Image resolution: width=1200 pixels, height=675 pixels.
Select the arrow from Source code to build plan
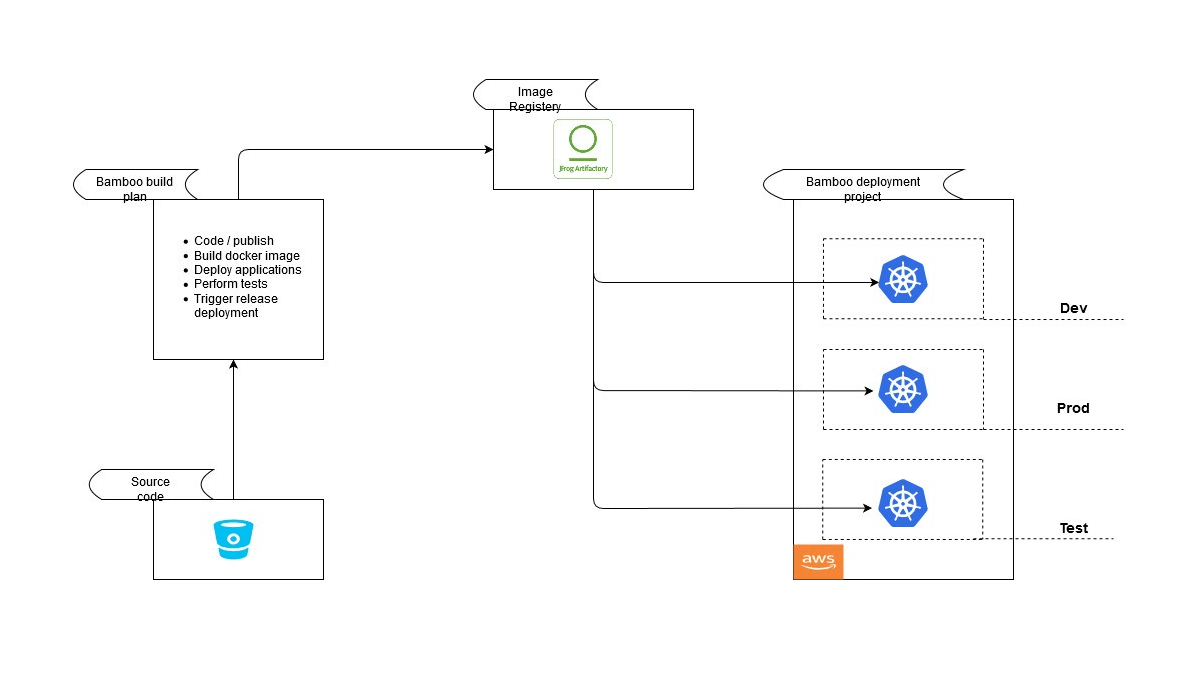pyautogui.click(x=233, y=430)
